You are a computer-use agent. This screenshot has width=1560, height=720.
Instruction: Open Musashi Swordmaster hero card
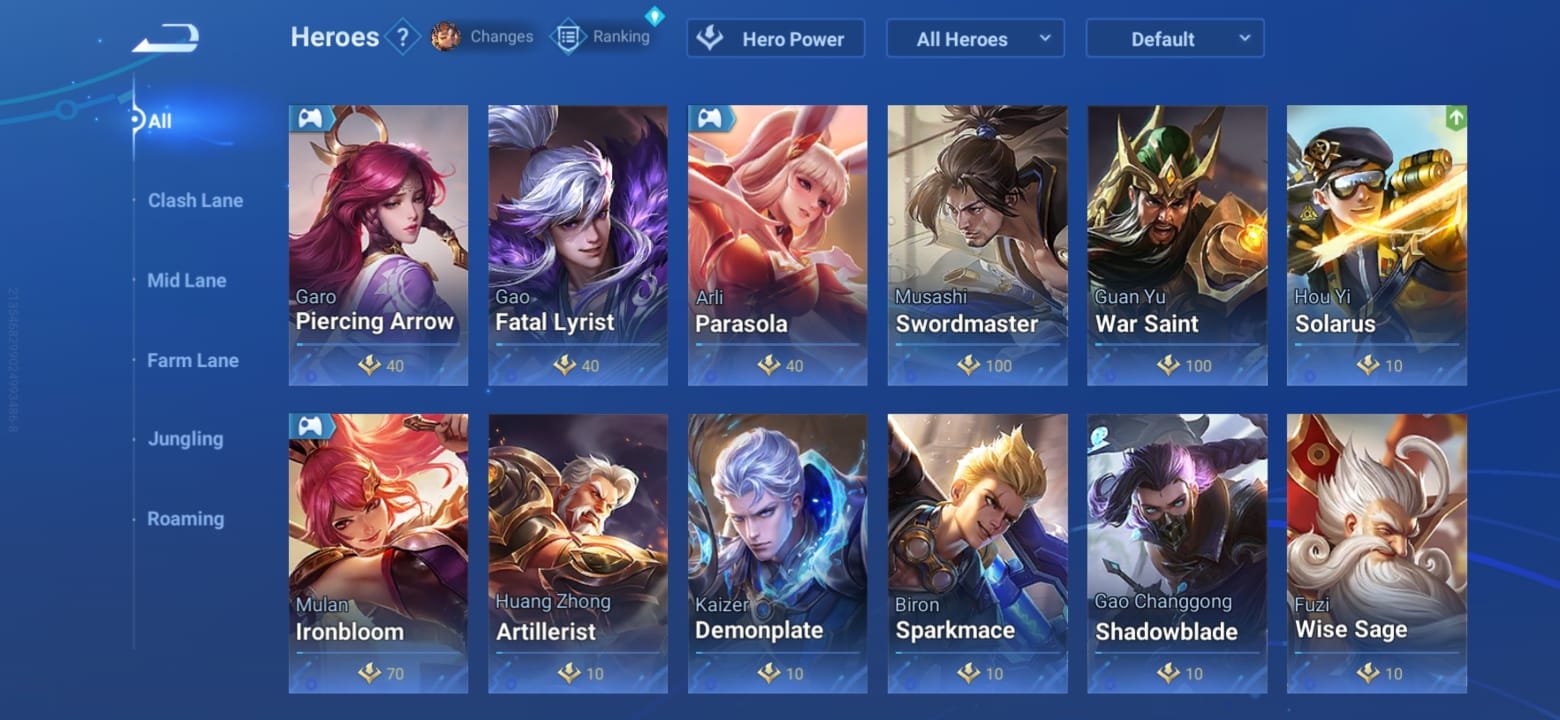978,245
